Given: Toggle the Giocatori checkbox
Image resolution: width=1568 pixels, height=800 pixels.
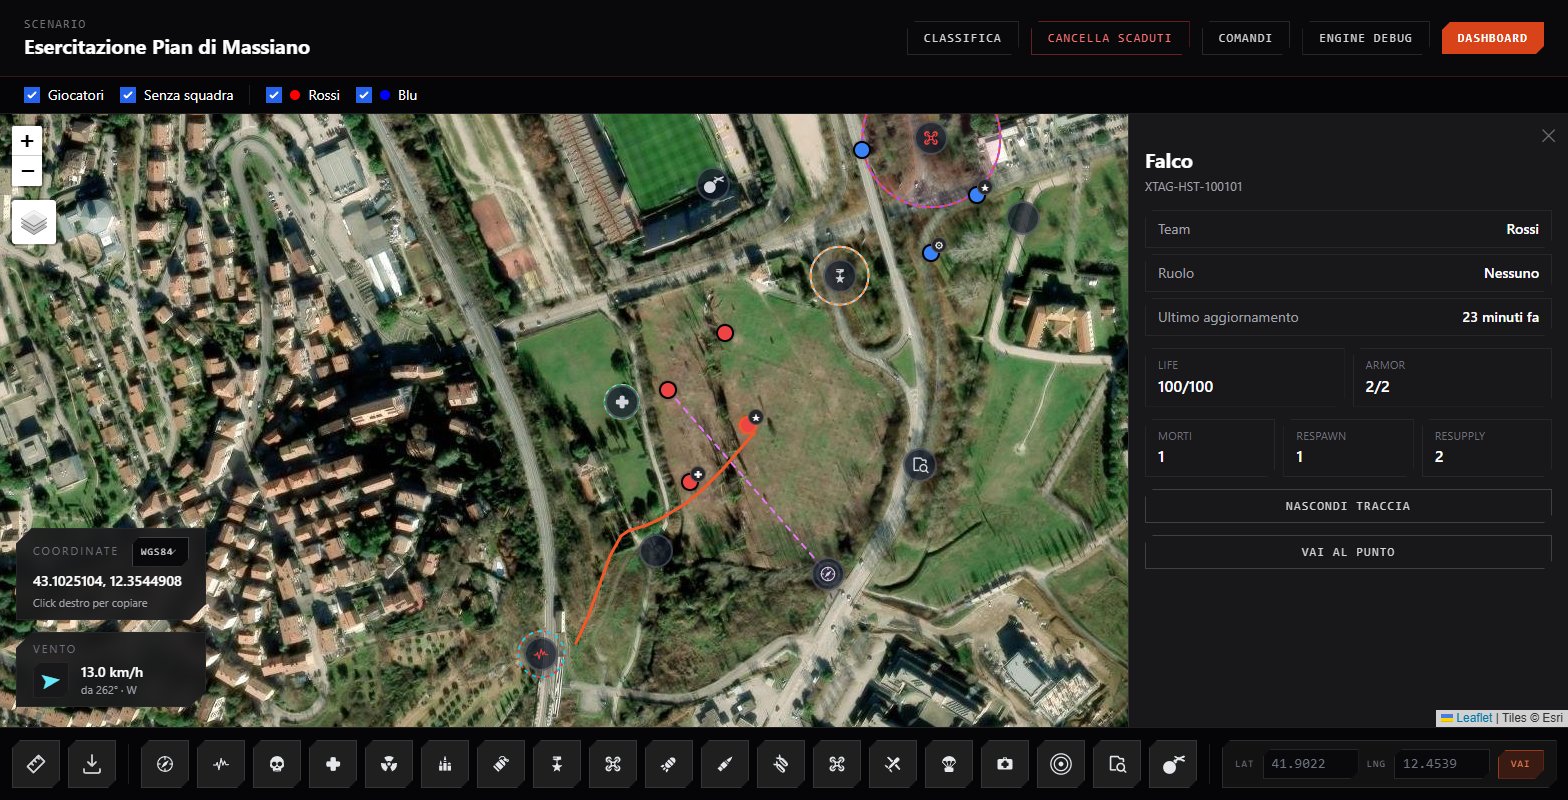Looking at the screenshot, I should (x=32, y=95).
